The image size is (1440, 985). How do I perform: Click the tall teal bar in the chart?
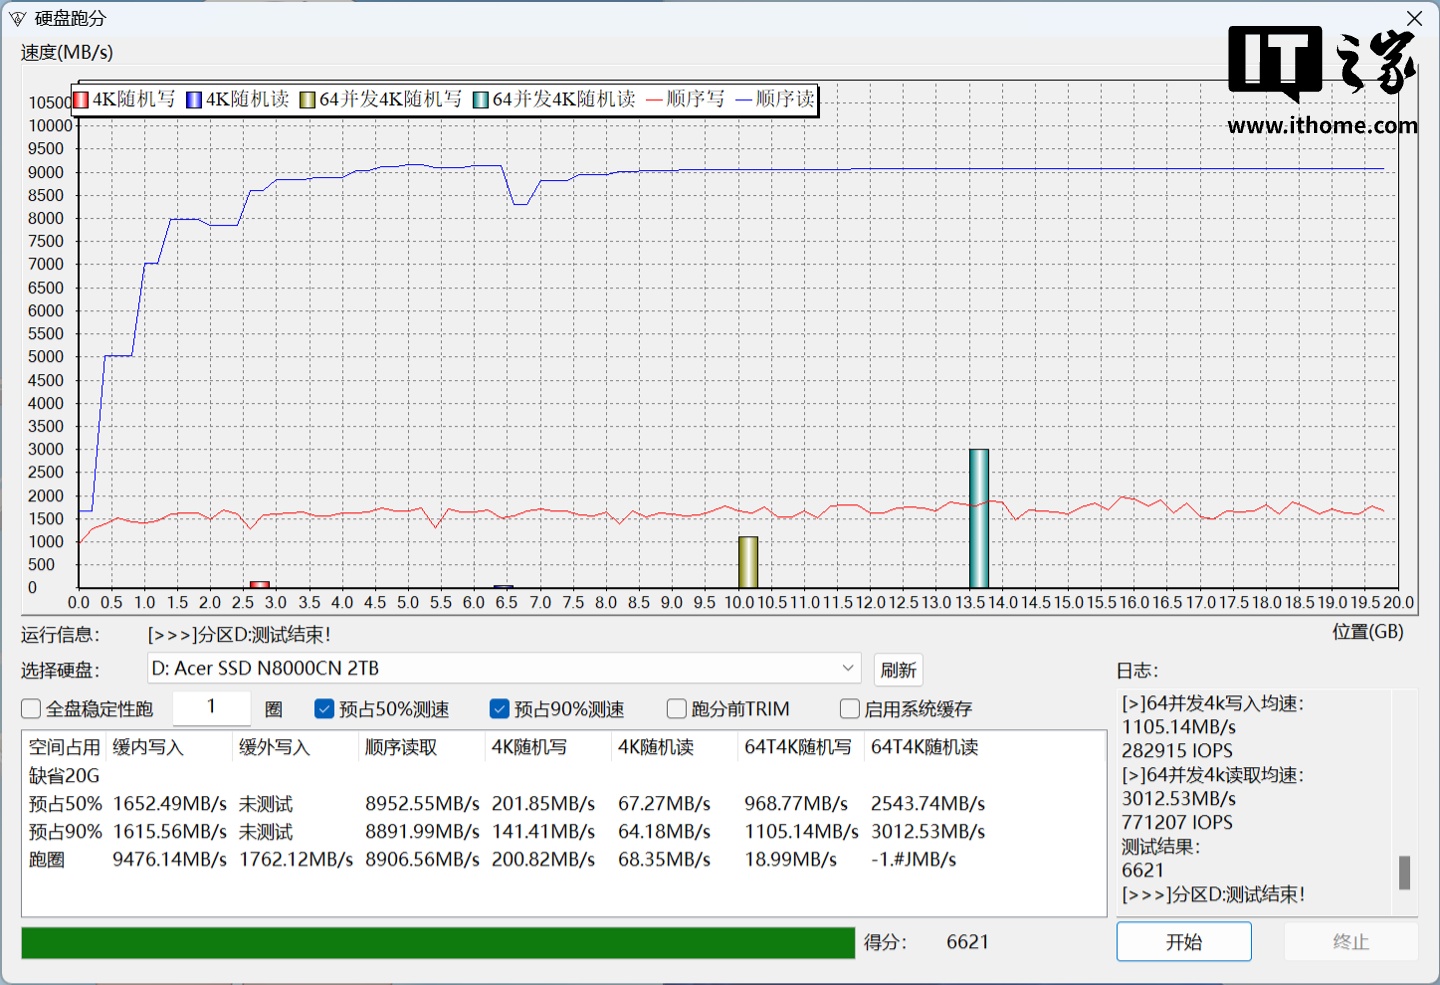click(x=979, y=518)
